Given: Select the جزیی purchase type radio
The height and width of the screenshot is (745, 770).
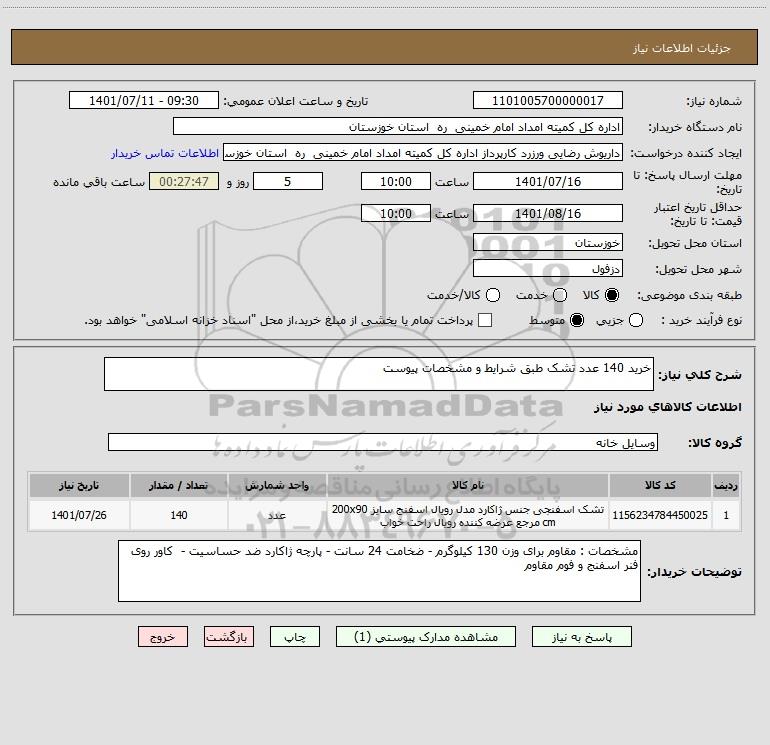Looking at the screenshot, I should pos(635,321).
